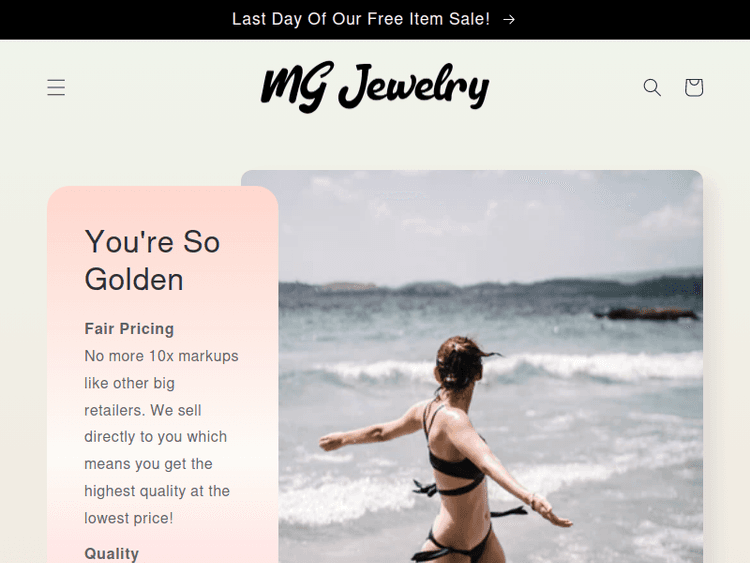This screenshot has width=750, height=563.
Task: Click the 'directly to you which' text line
Action: pyautogui.click(x=155, y=437)
